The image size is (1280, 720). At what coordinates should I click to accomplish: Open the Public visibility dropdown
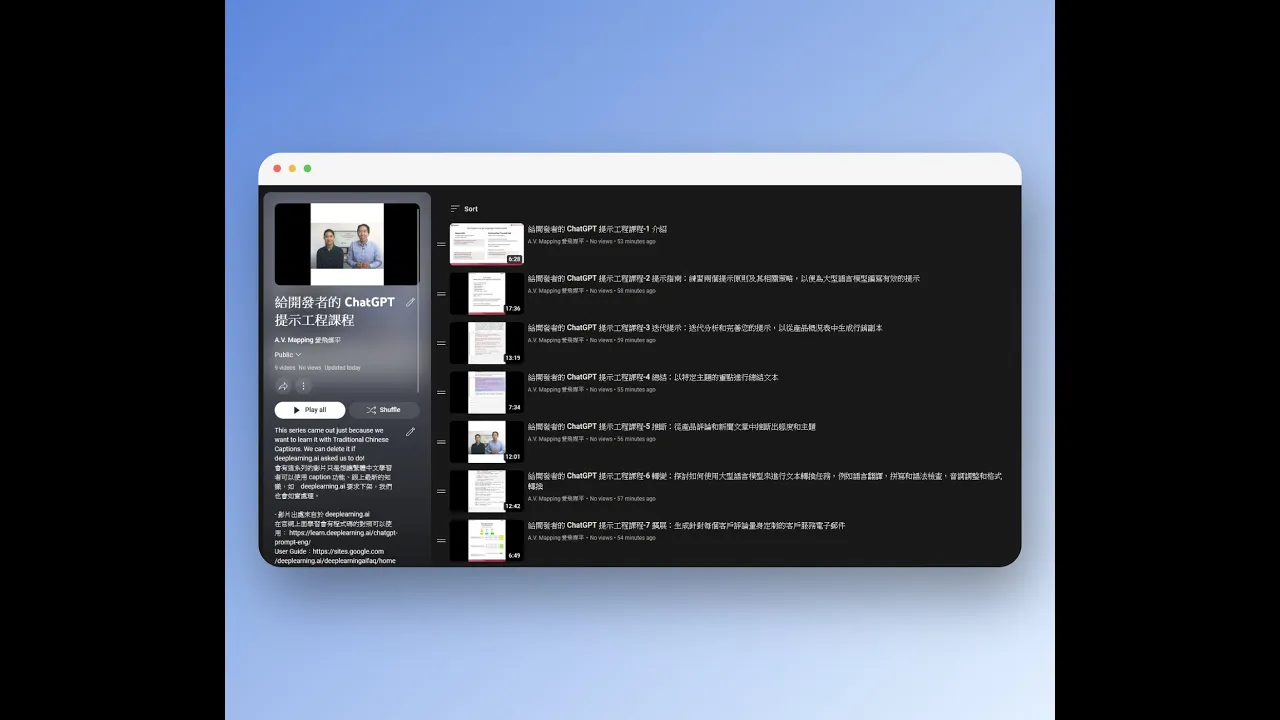pyautogui.click(x=288, y=355)
